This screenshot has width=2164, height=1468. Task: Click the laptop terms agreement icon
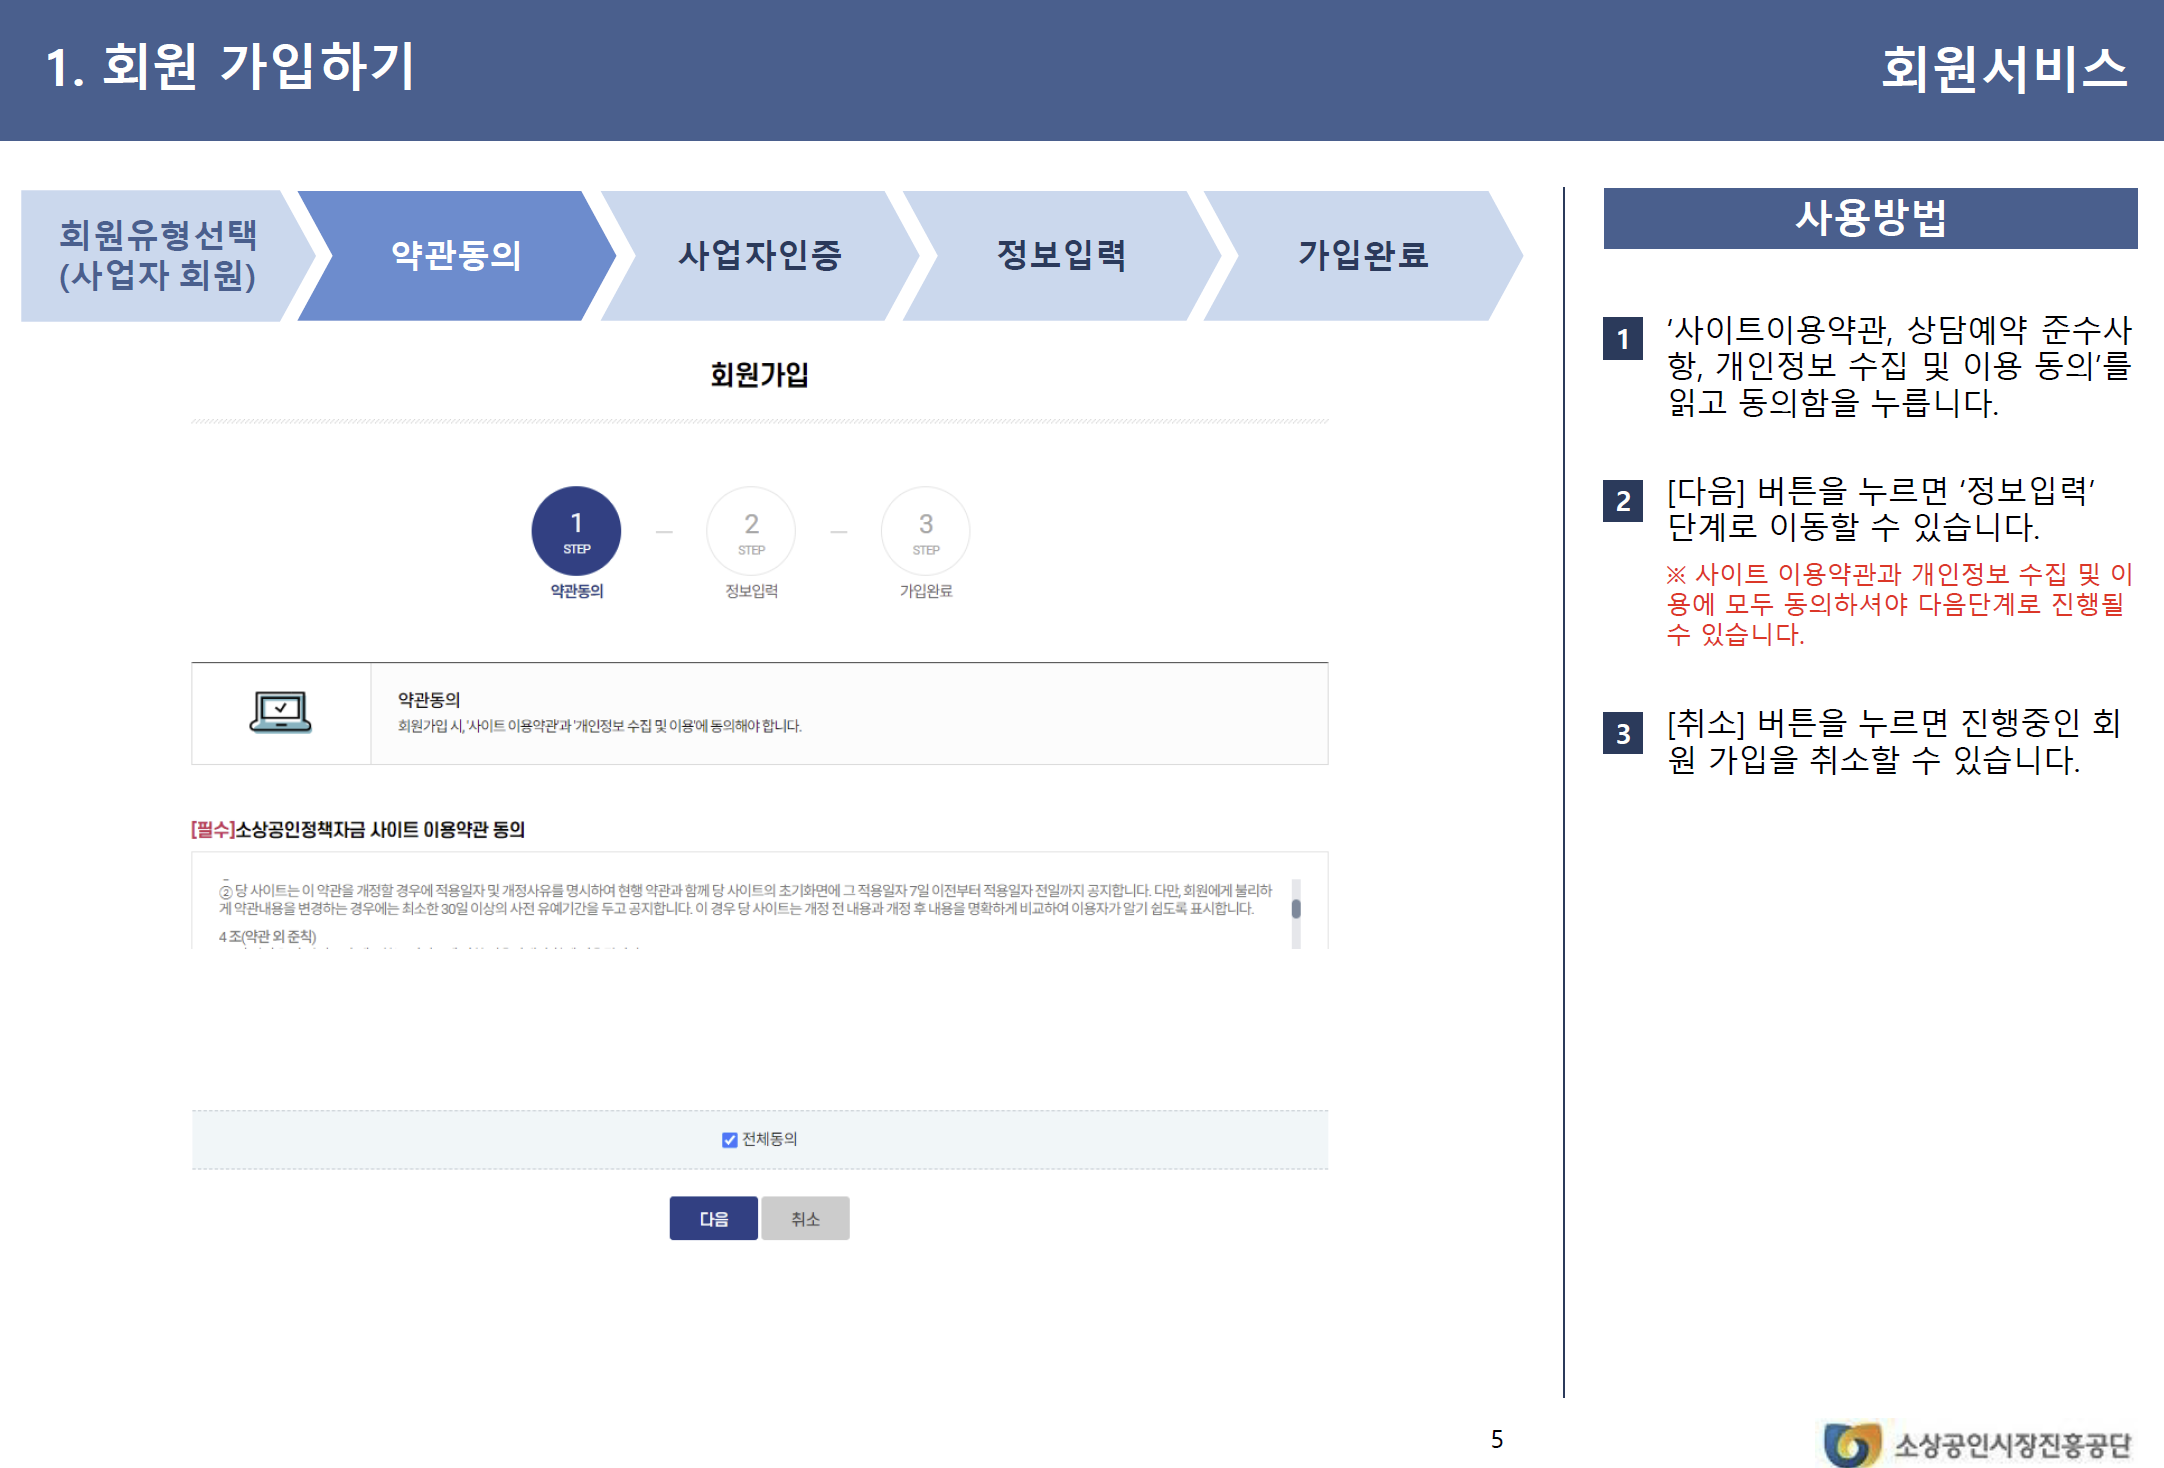[280, 713]
